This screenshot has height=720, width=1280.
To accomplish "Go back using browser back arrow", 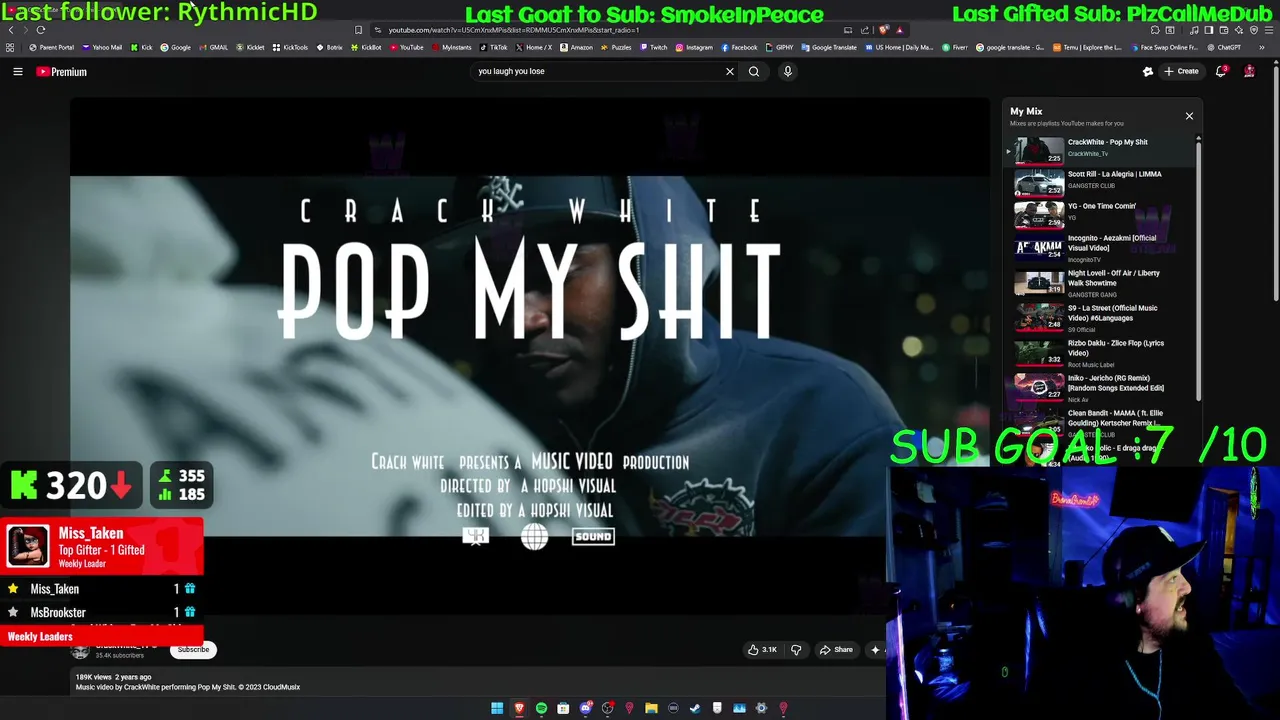I will click(x=11, y=30).
